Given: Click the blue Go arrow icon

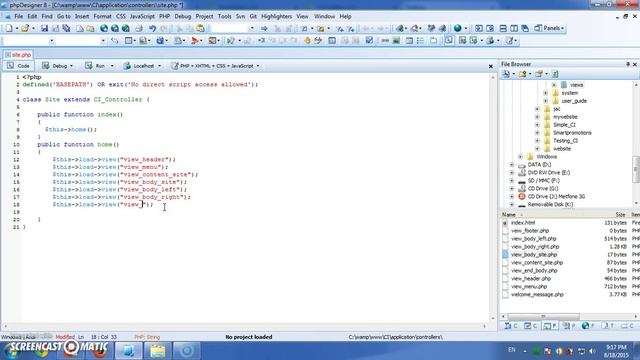Looking at the screenshot, I should tap(264, 28).
